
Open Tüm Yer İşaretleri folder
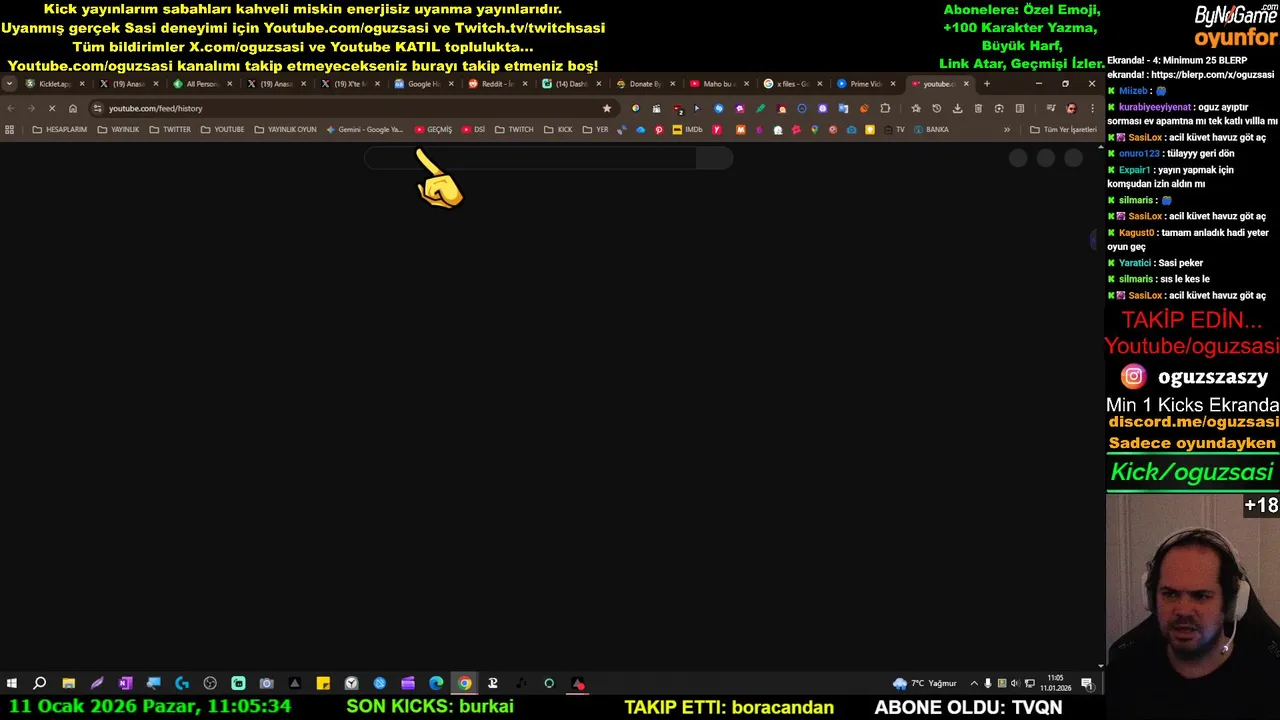pyautogui.click(x=1063, y=129)
